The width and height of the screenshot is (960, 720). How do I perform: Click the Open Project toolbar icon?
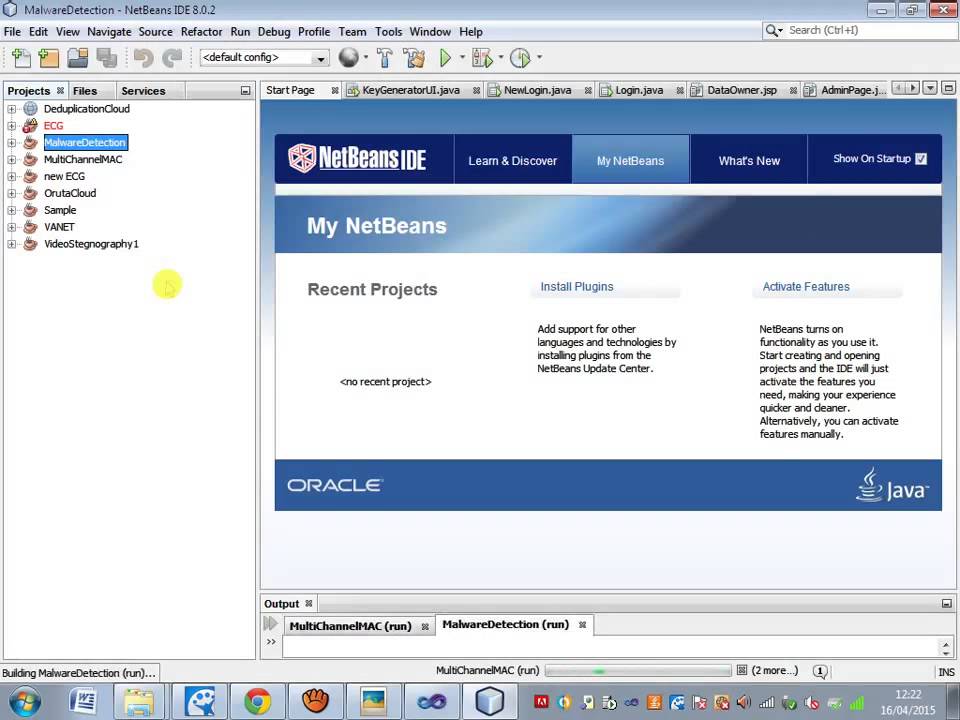(x=78, y=58)
